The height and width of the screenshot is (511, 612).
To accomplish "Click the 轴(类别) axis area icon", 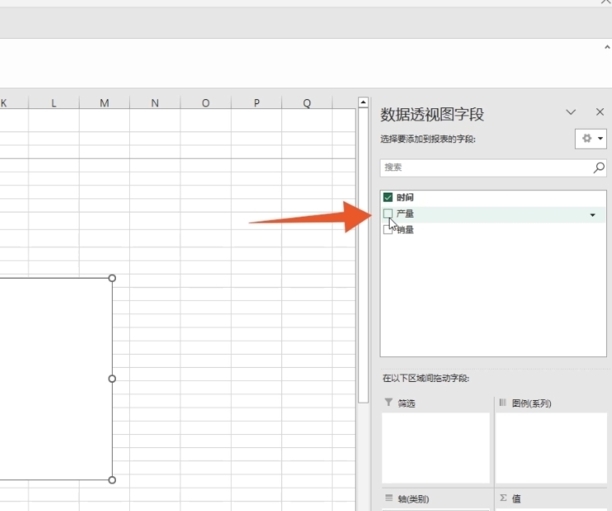I will click(388, 497).
